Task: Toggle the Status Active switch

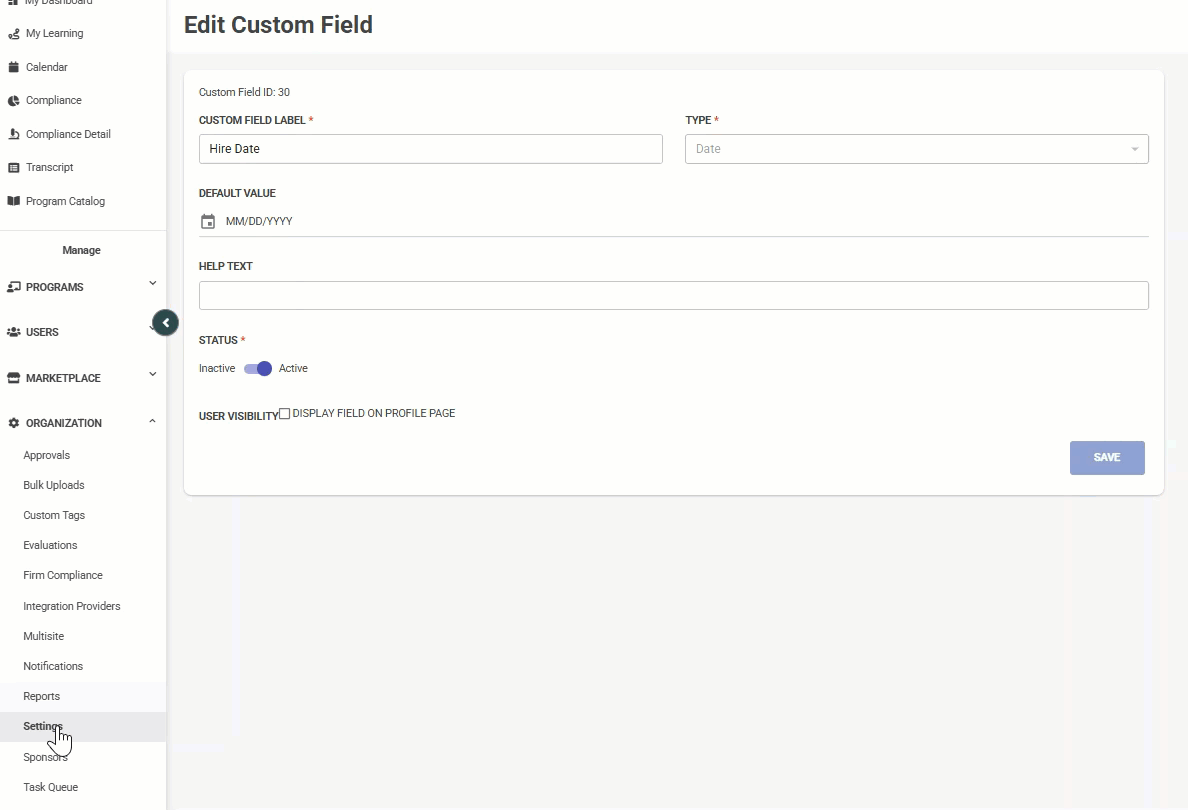Action: click(258, 369)
